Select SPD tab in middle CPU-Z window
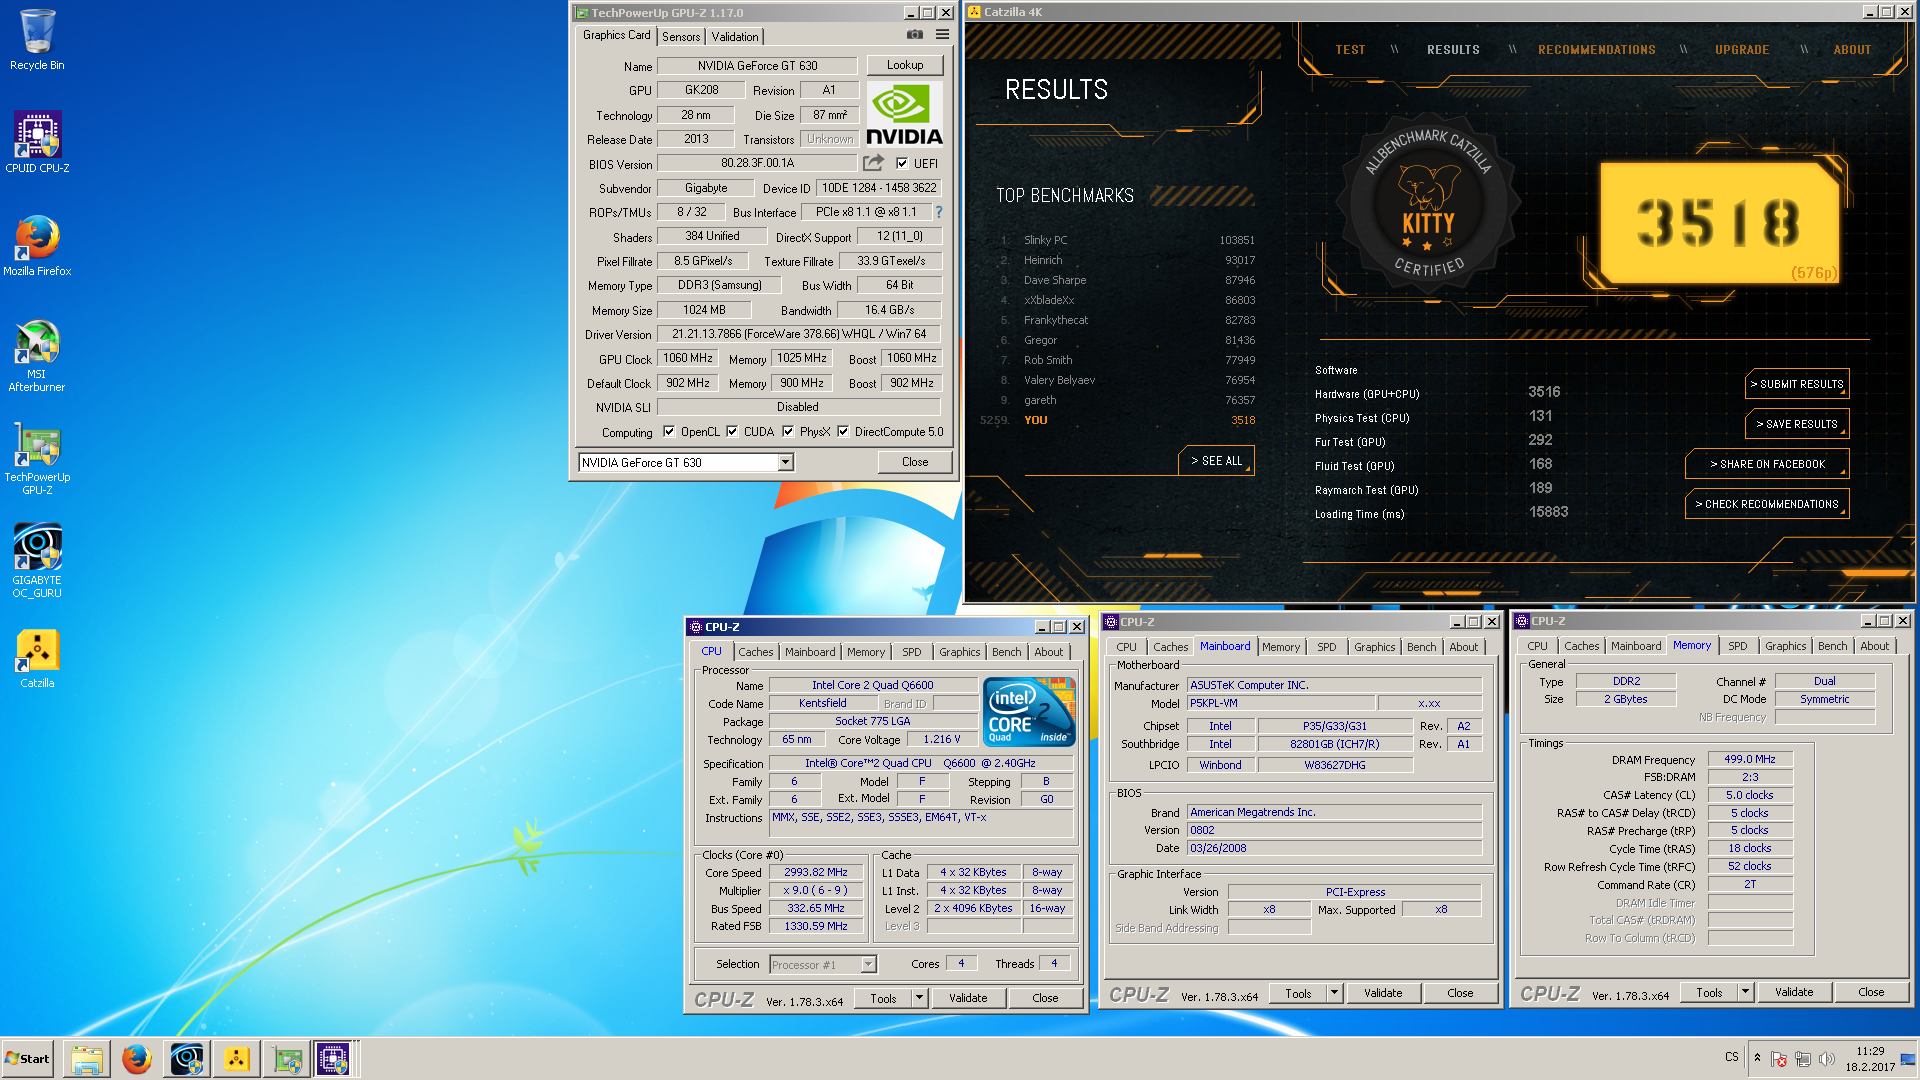Image resolution: width=1920 pixels, height=1080 pixels. click(1326, 647)
